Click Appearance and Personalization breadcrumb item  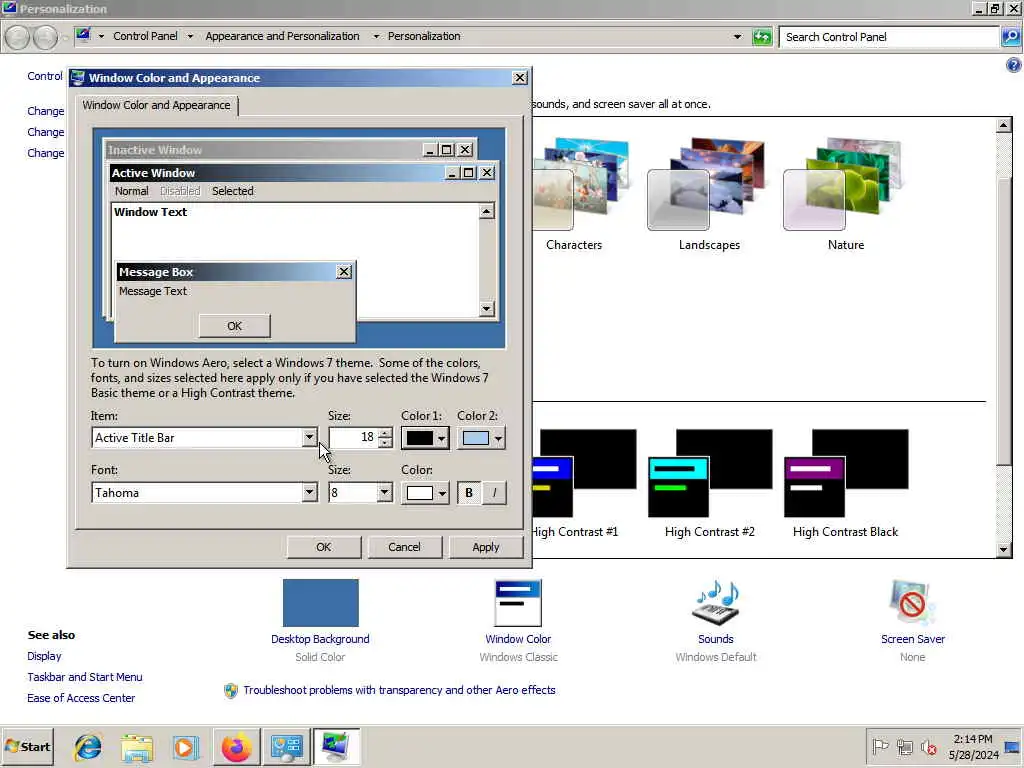282,37
